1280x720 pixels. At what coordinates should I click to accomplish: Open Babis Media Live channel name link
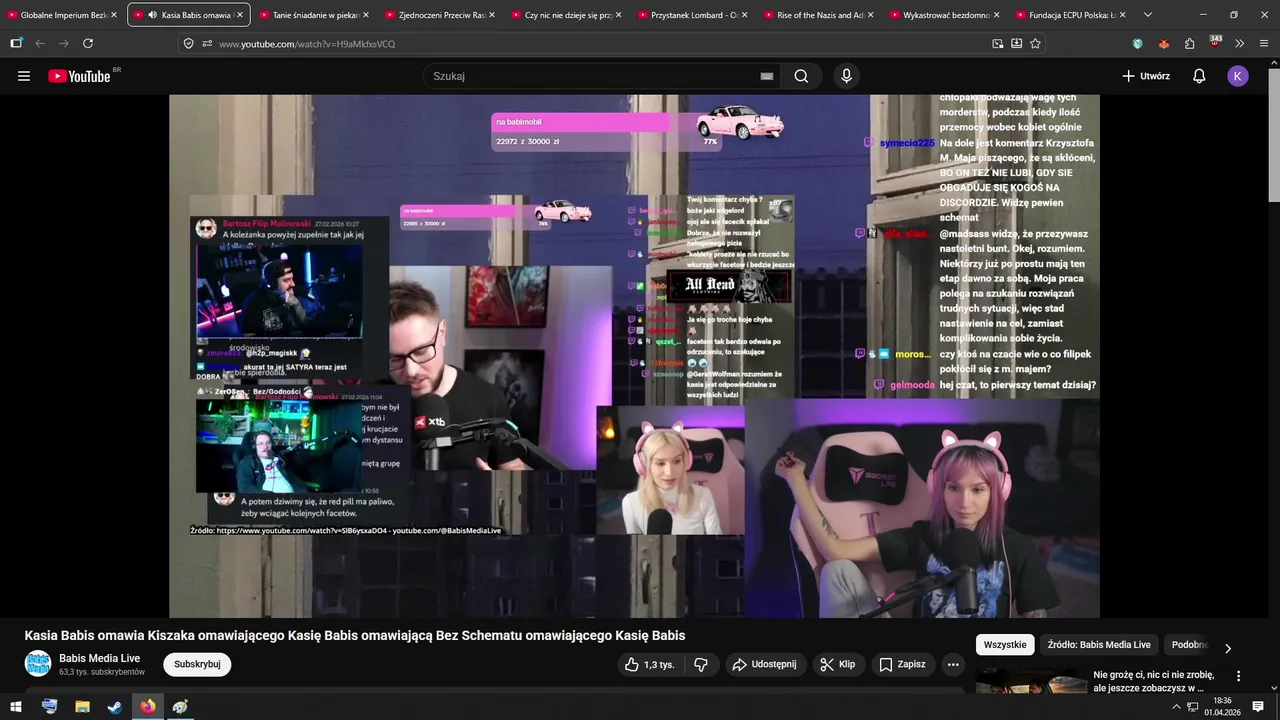click(x=99, y=658)
